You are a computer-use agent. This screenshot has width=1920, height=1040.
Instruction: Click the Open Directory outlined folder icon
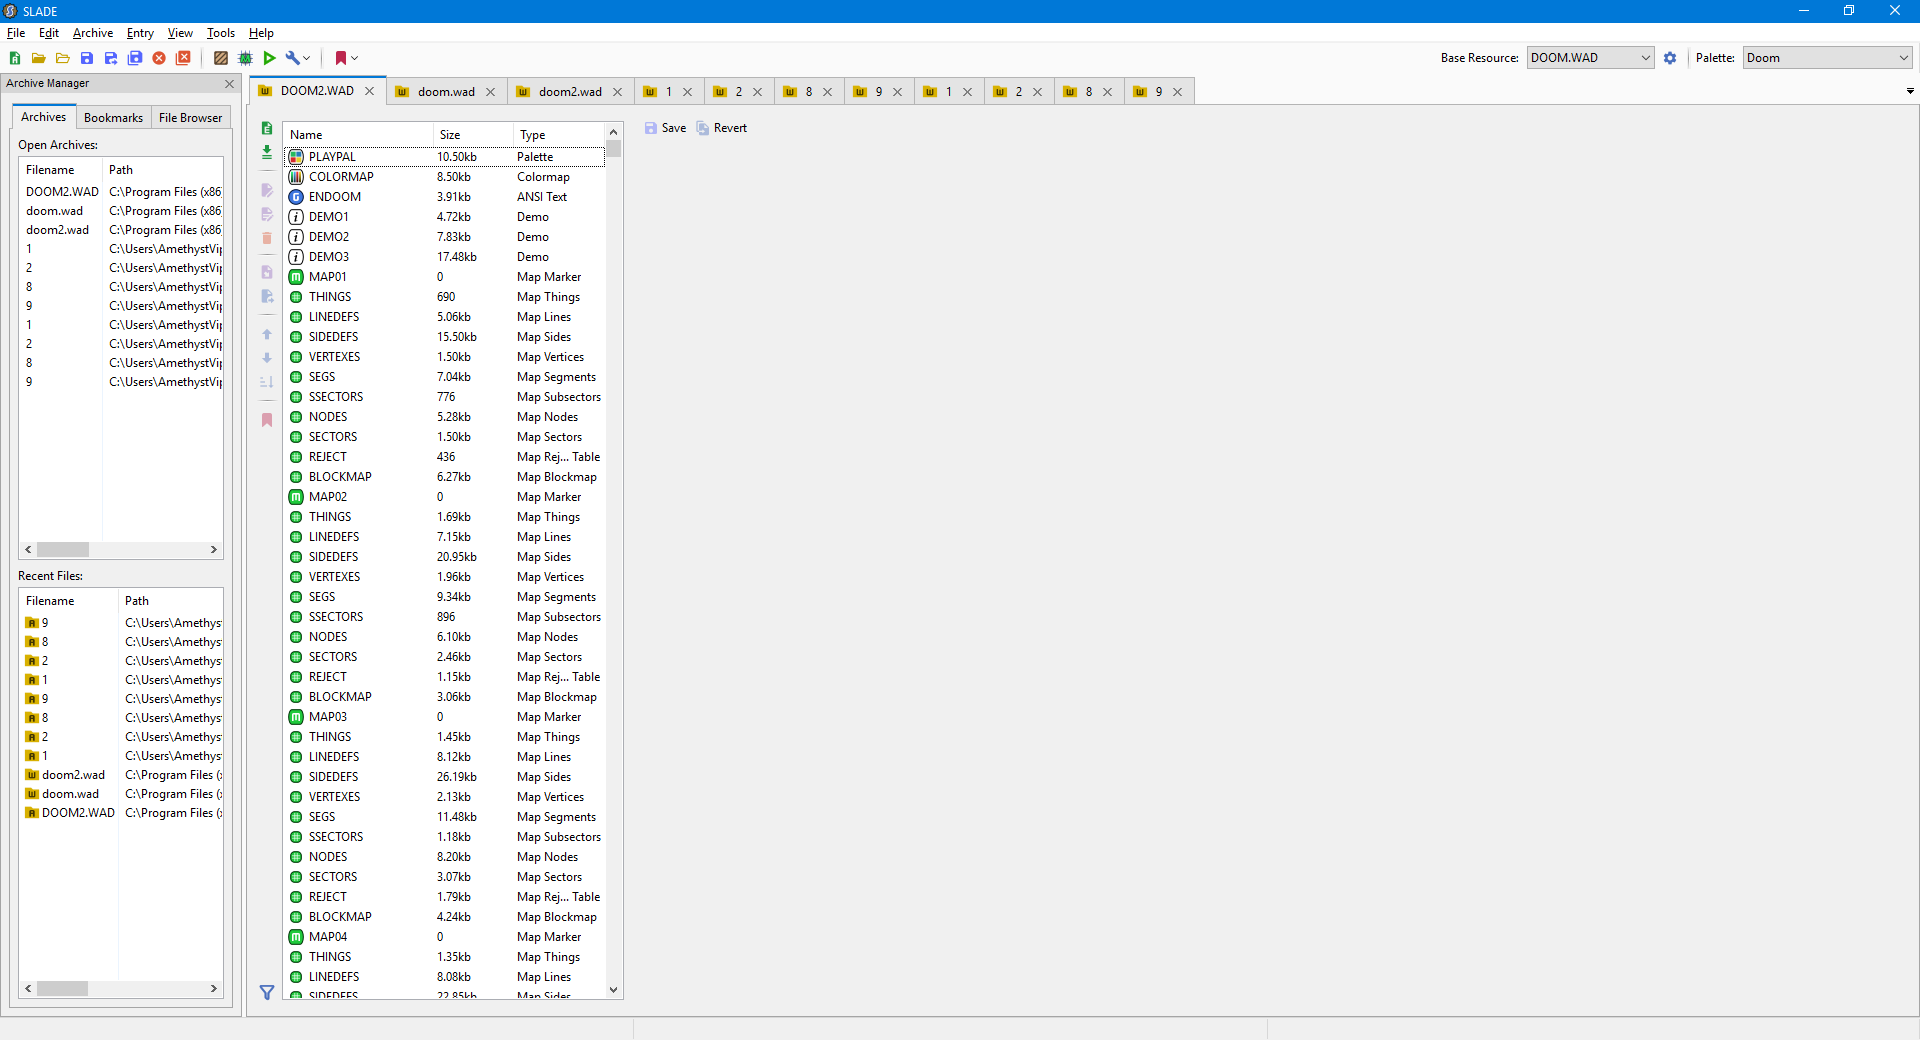62,58
